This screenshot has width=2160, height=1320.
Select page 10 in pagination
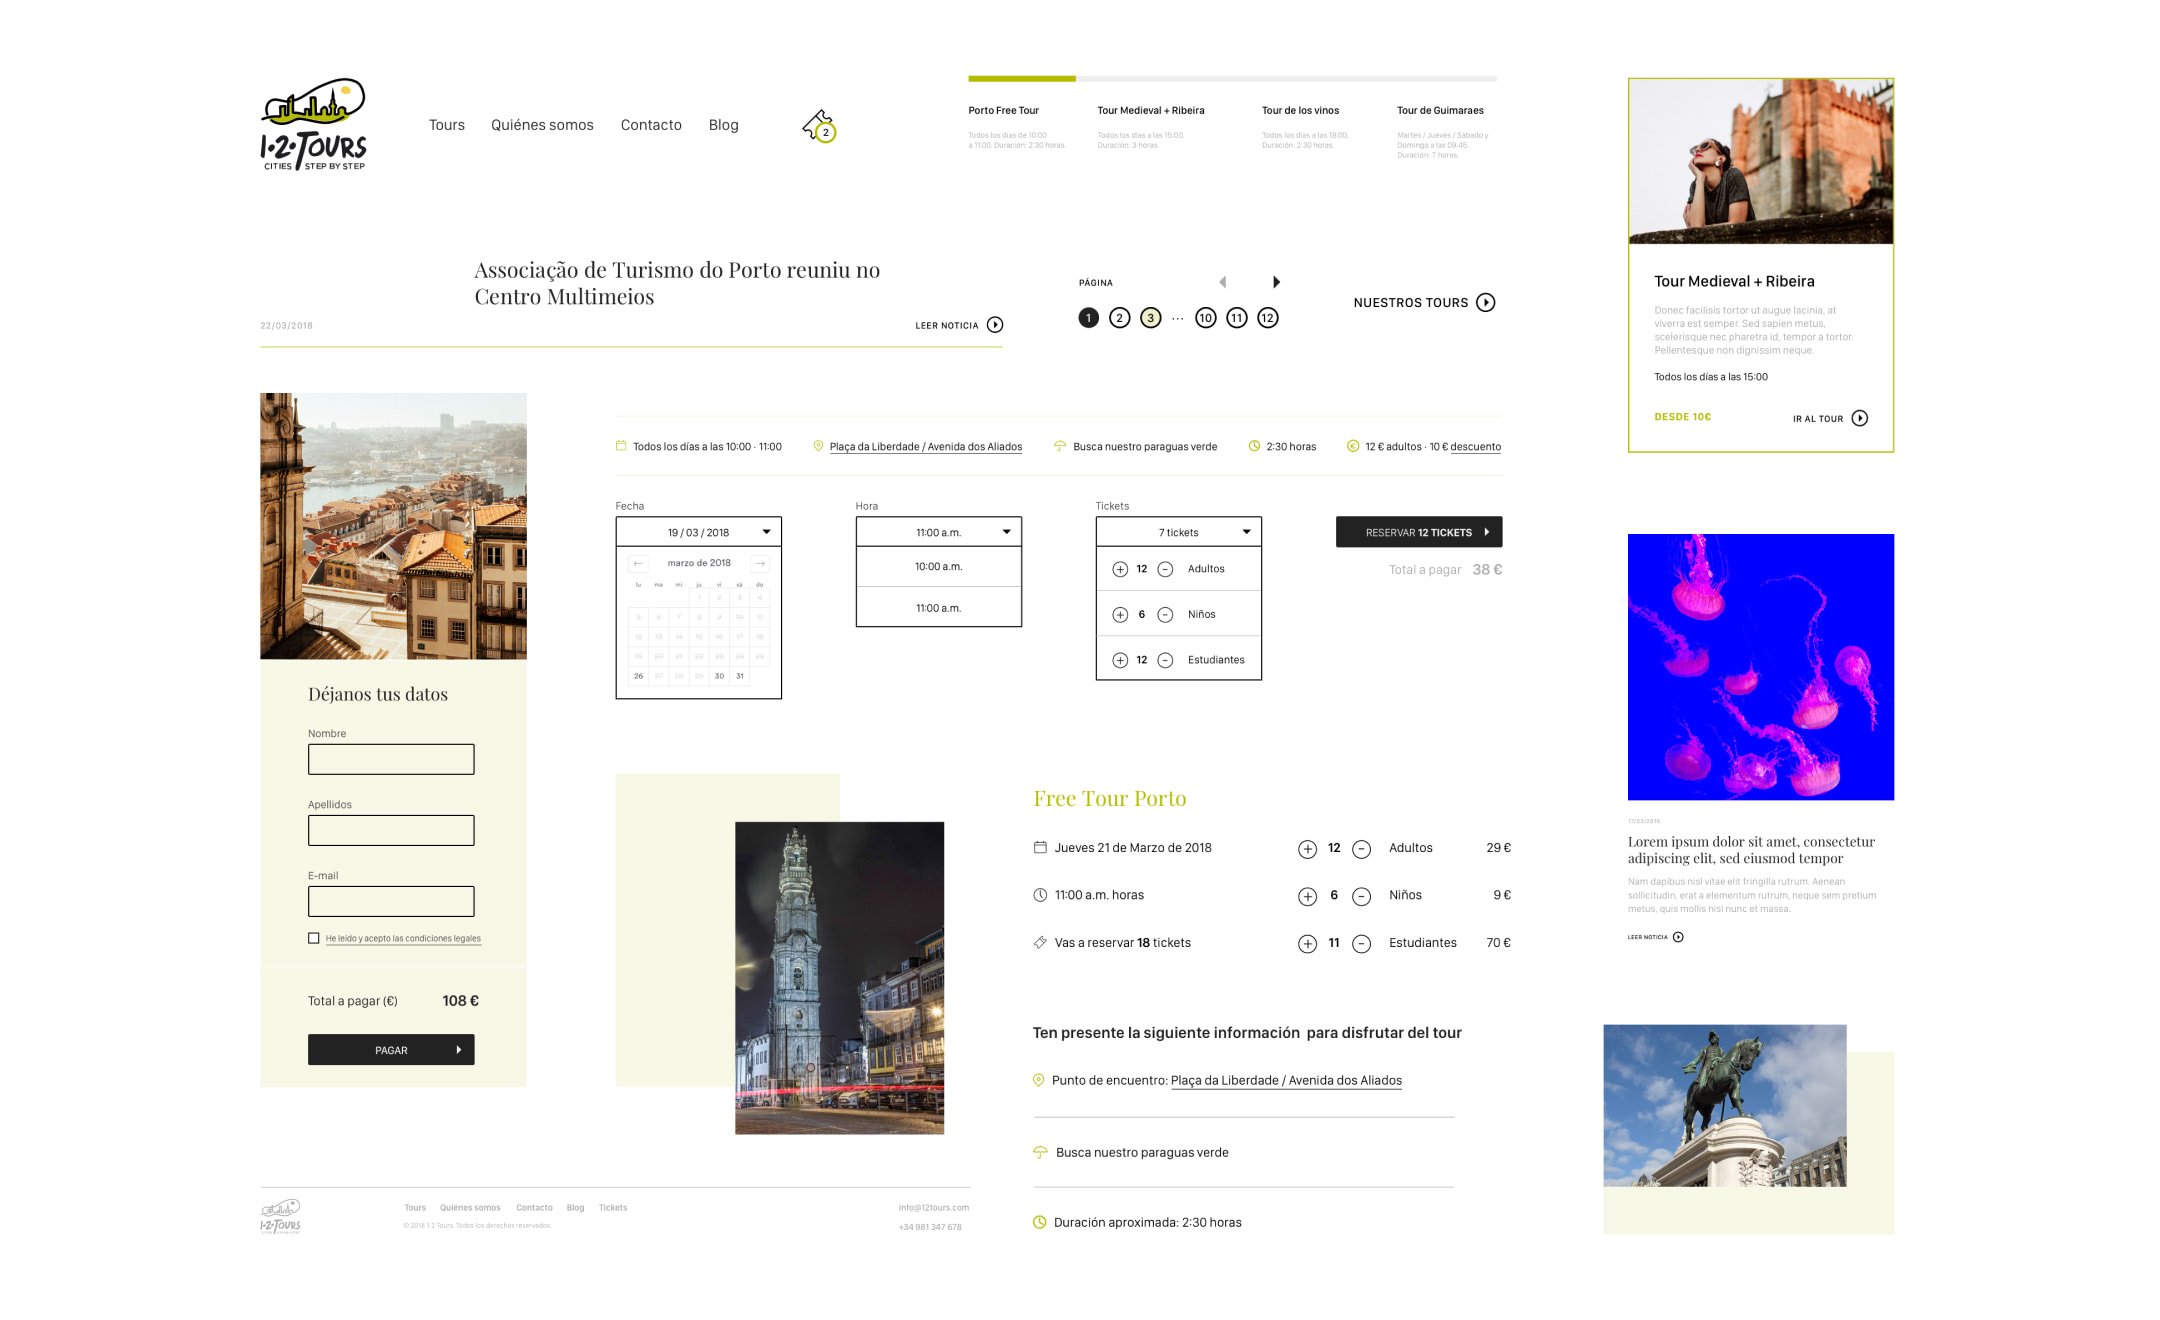coord(1206,318)
